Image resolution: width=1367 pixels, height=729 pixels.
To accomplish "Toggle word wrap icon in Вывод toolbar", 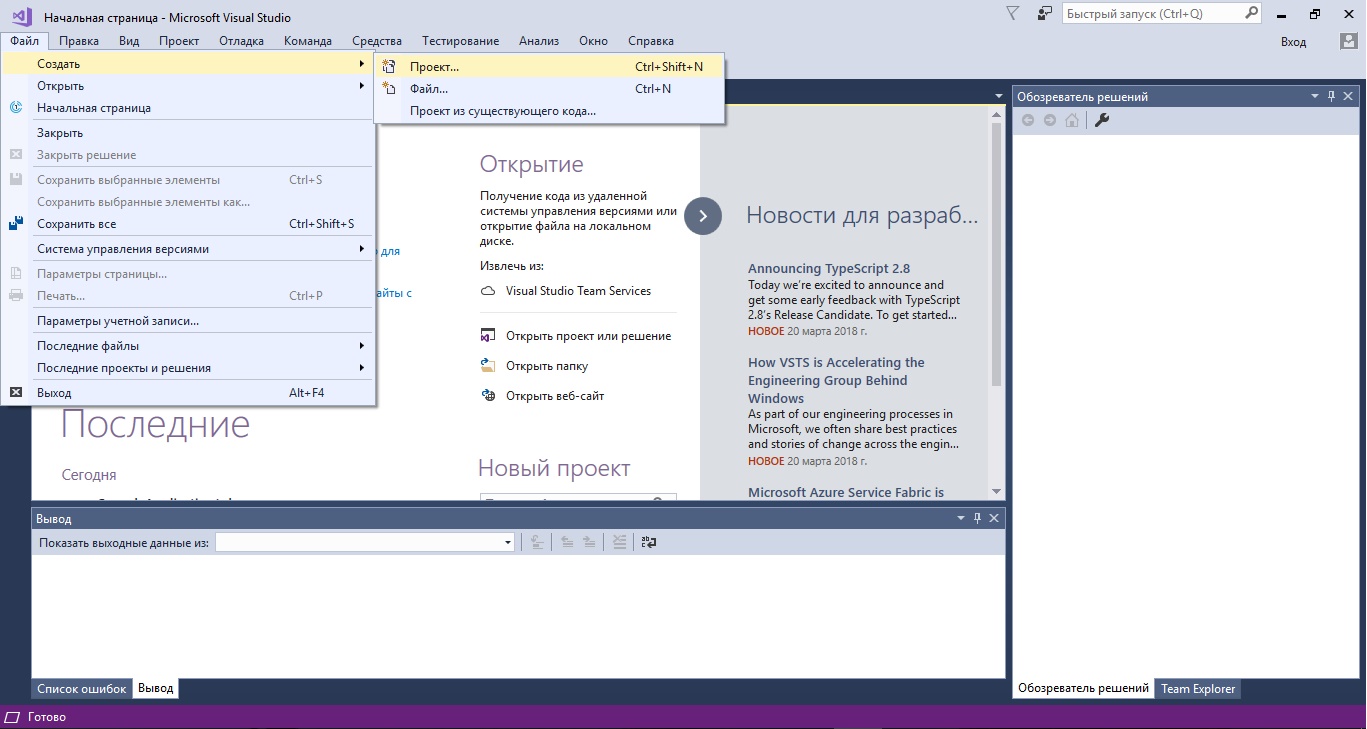I will [x=649, y=542].
